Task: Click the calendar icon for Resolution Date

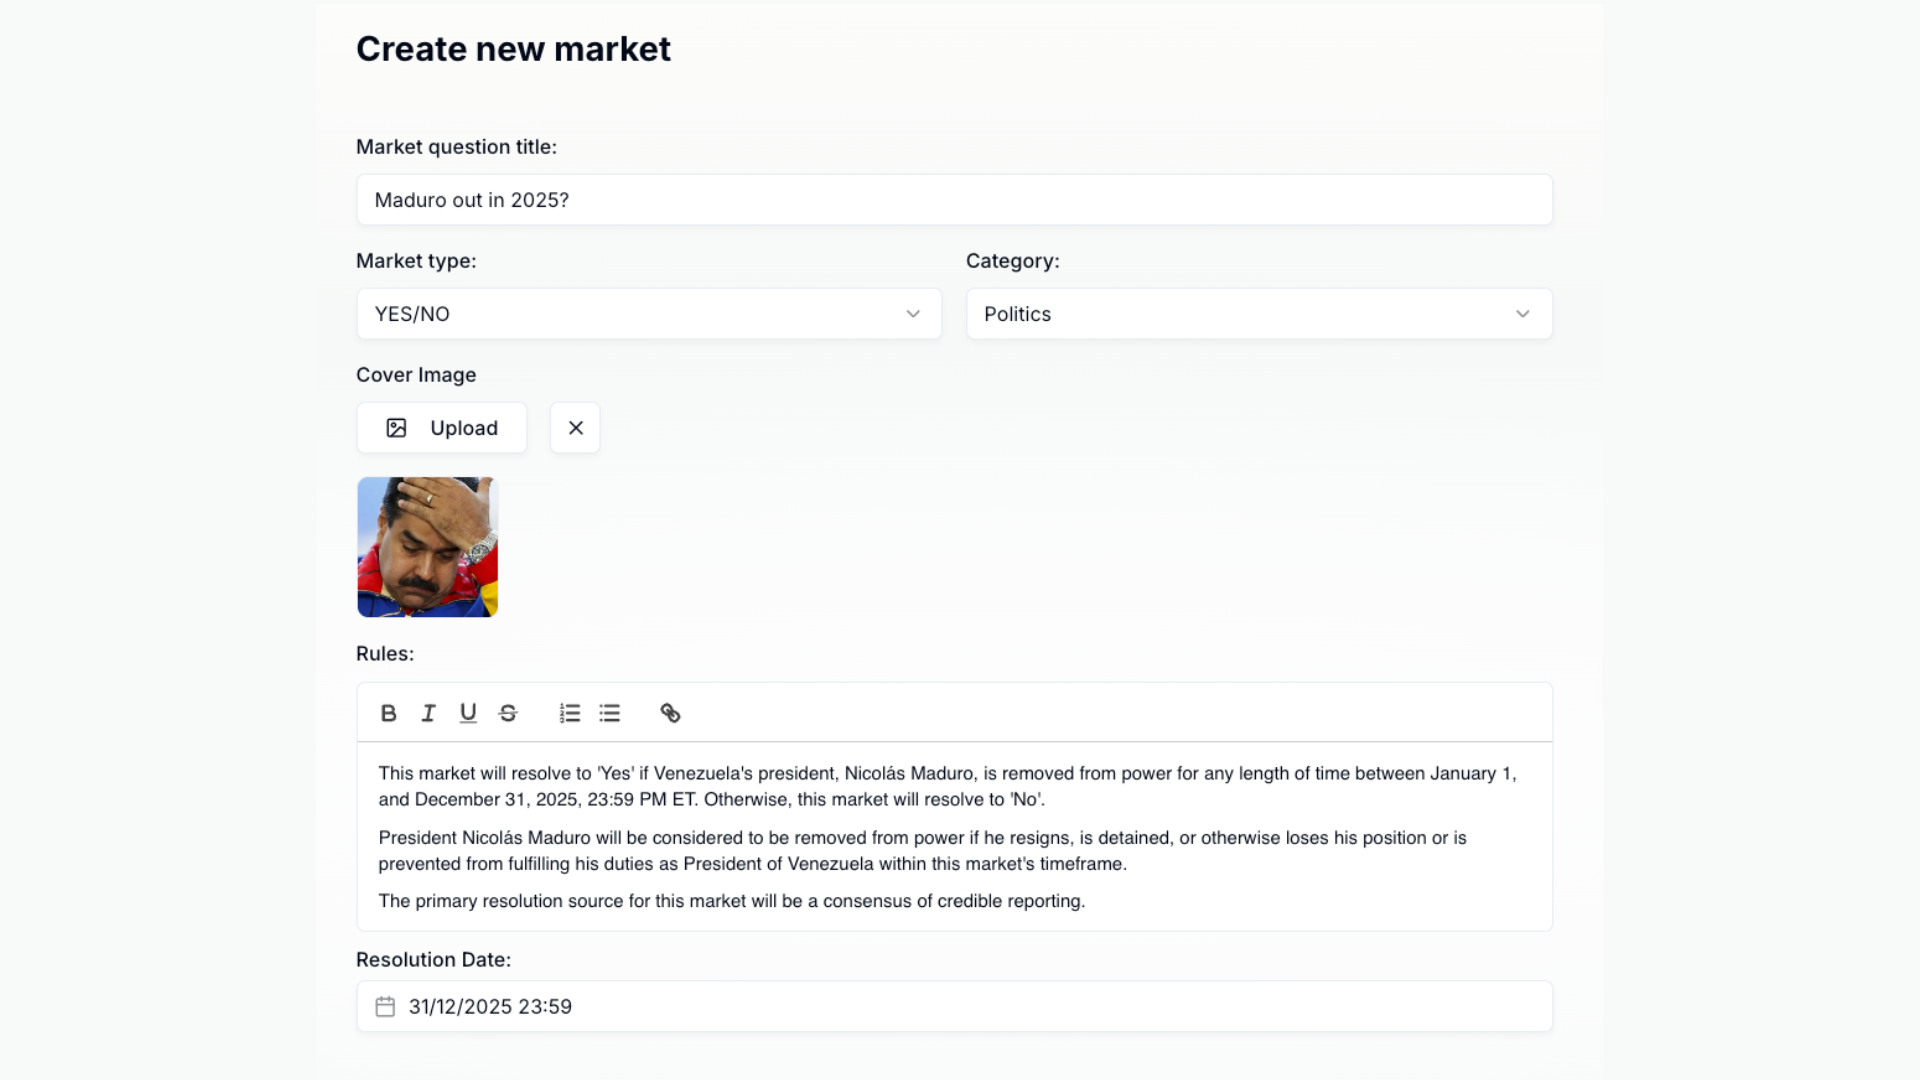Action: [385, 1007]
